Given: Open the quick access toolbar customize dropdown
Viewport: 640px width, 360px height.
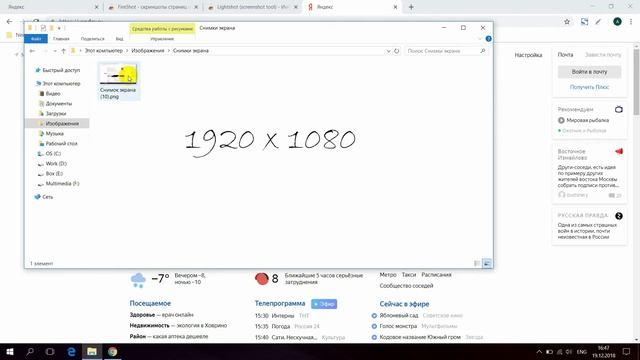Looking at the screenshot, I should (59, 28).
